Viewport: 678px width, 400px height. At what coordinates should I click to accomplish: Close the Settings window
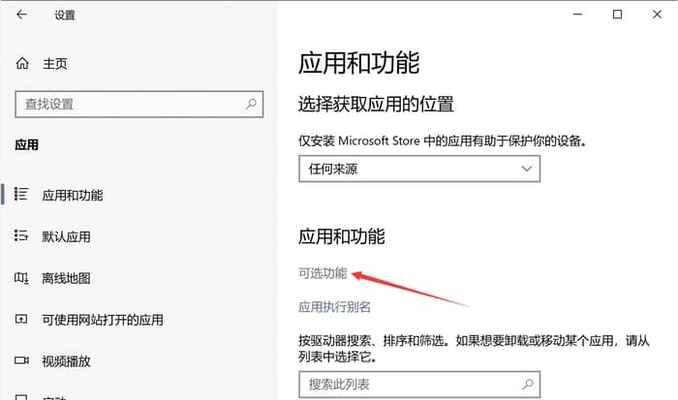click(x=657, y=14)
